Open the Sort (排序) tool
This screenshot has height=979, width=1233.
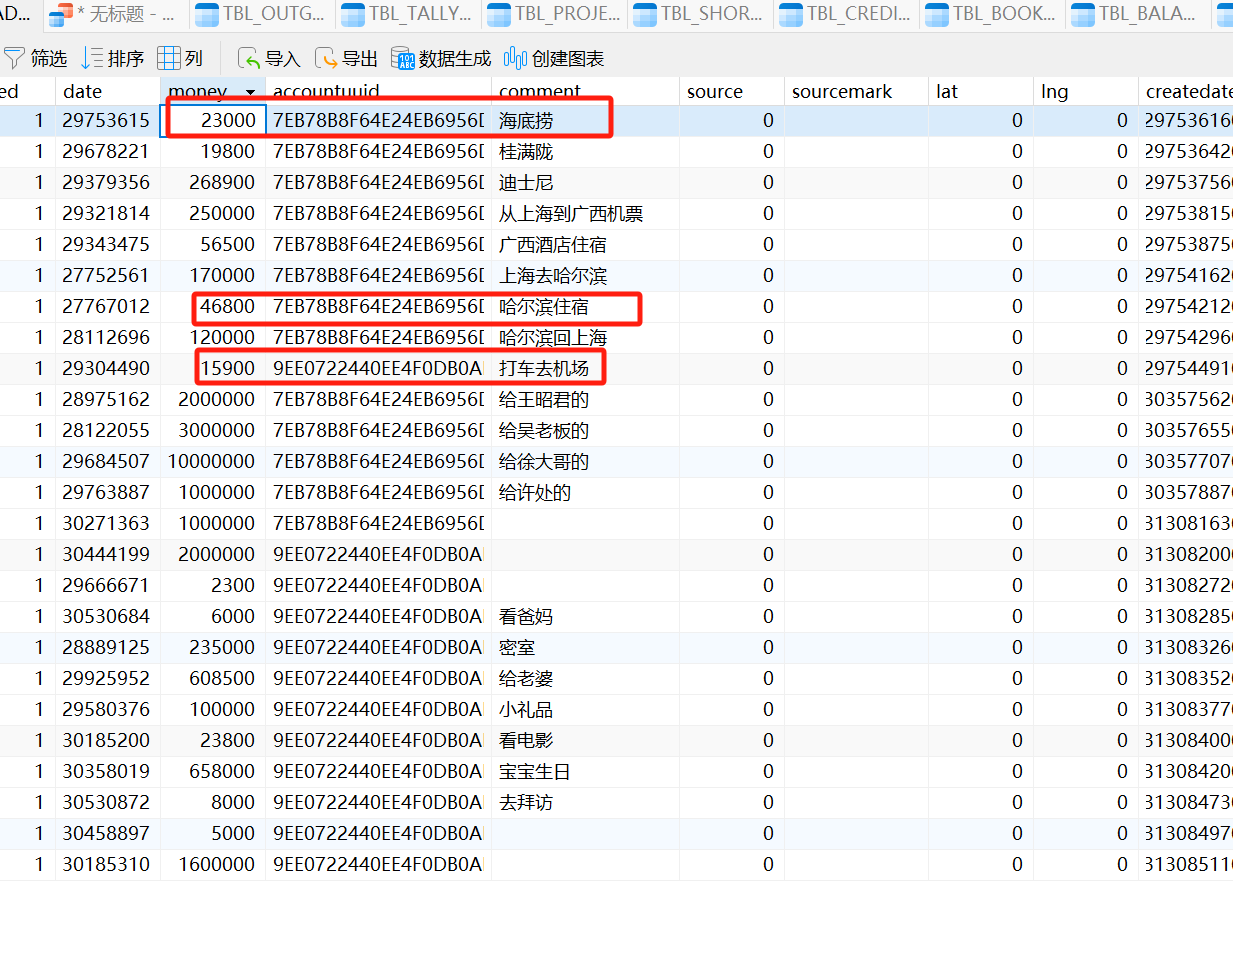click(x=92, y=59)
